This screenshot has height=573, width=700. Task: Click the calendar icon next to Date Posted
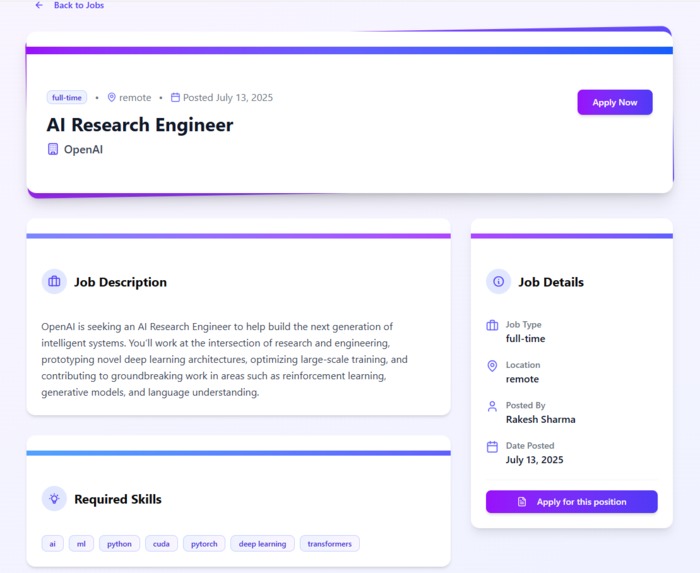[x=492, y=447]
